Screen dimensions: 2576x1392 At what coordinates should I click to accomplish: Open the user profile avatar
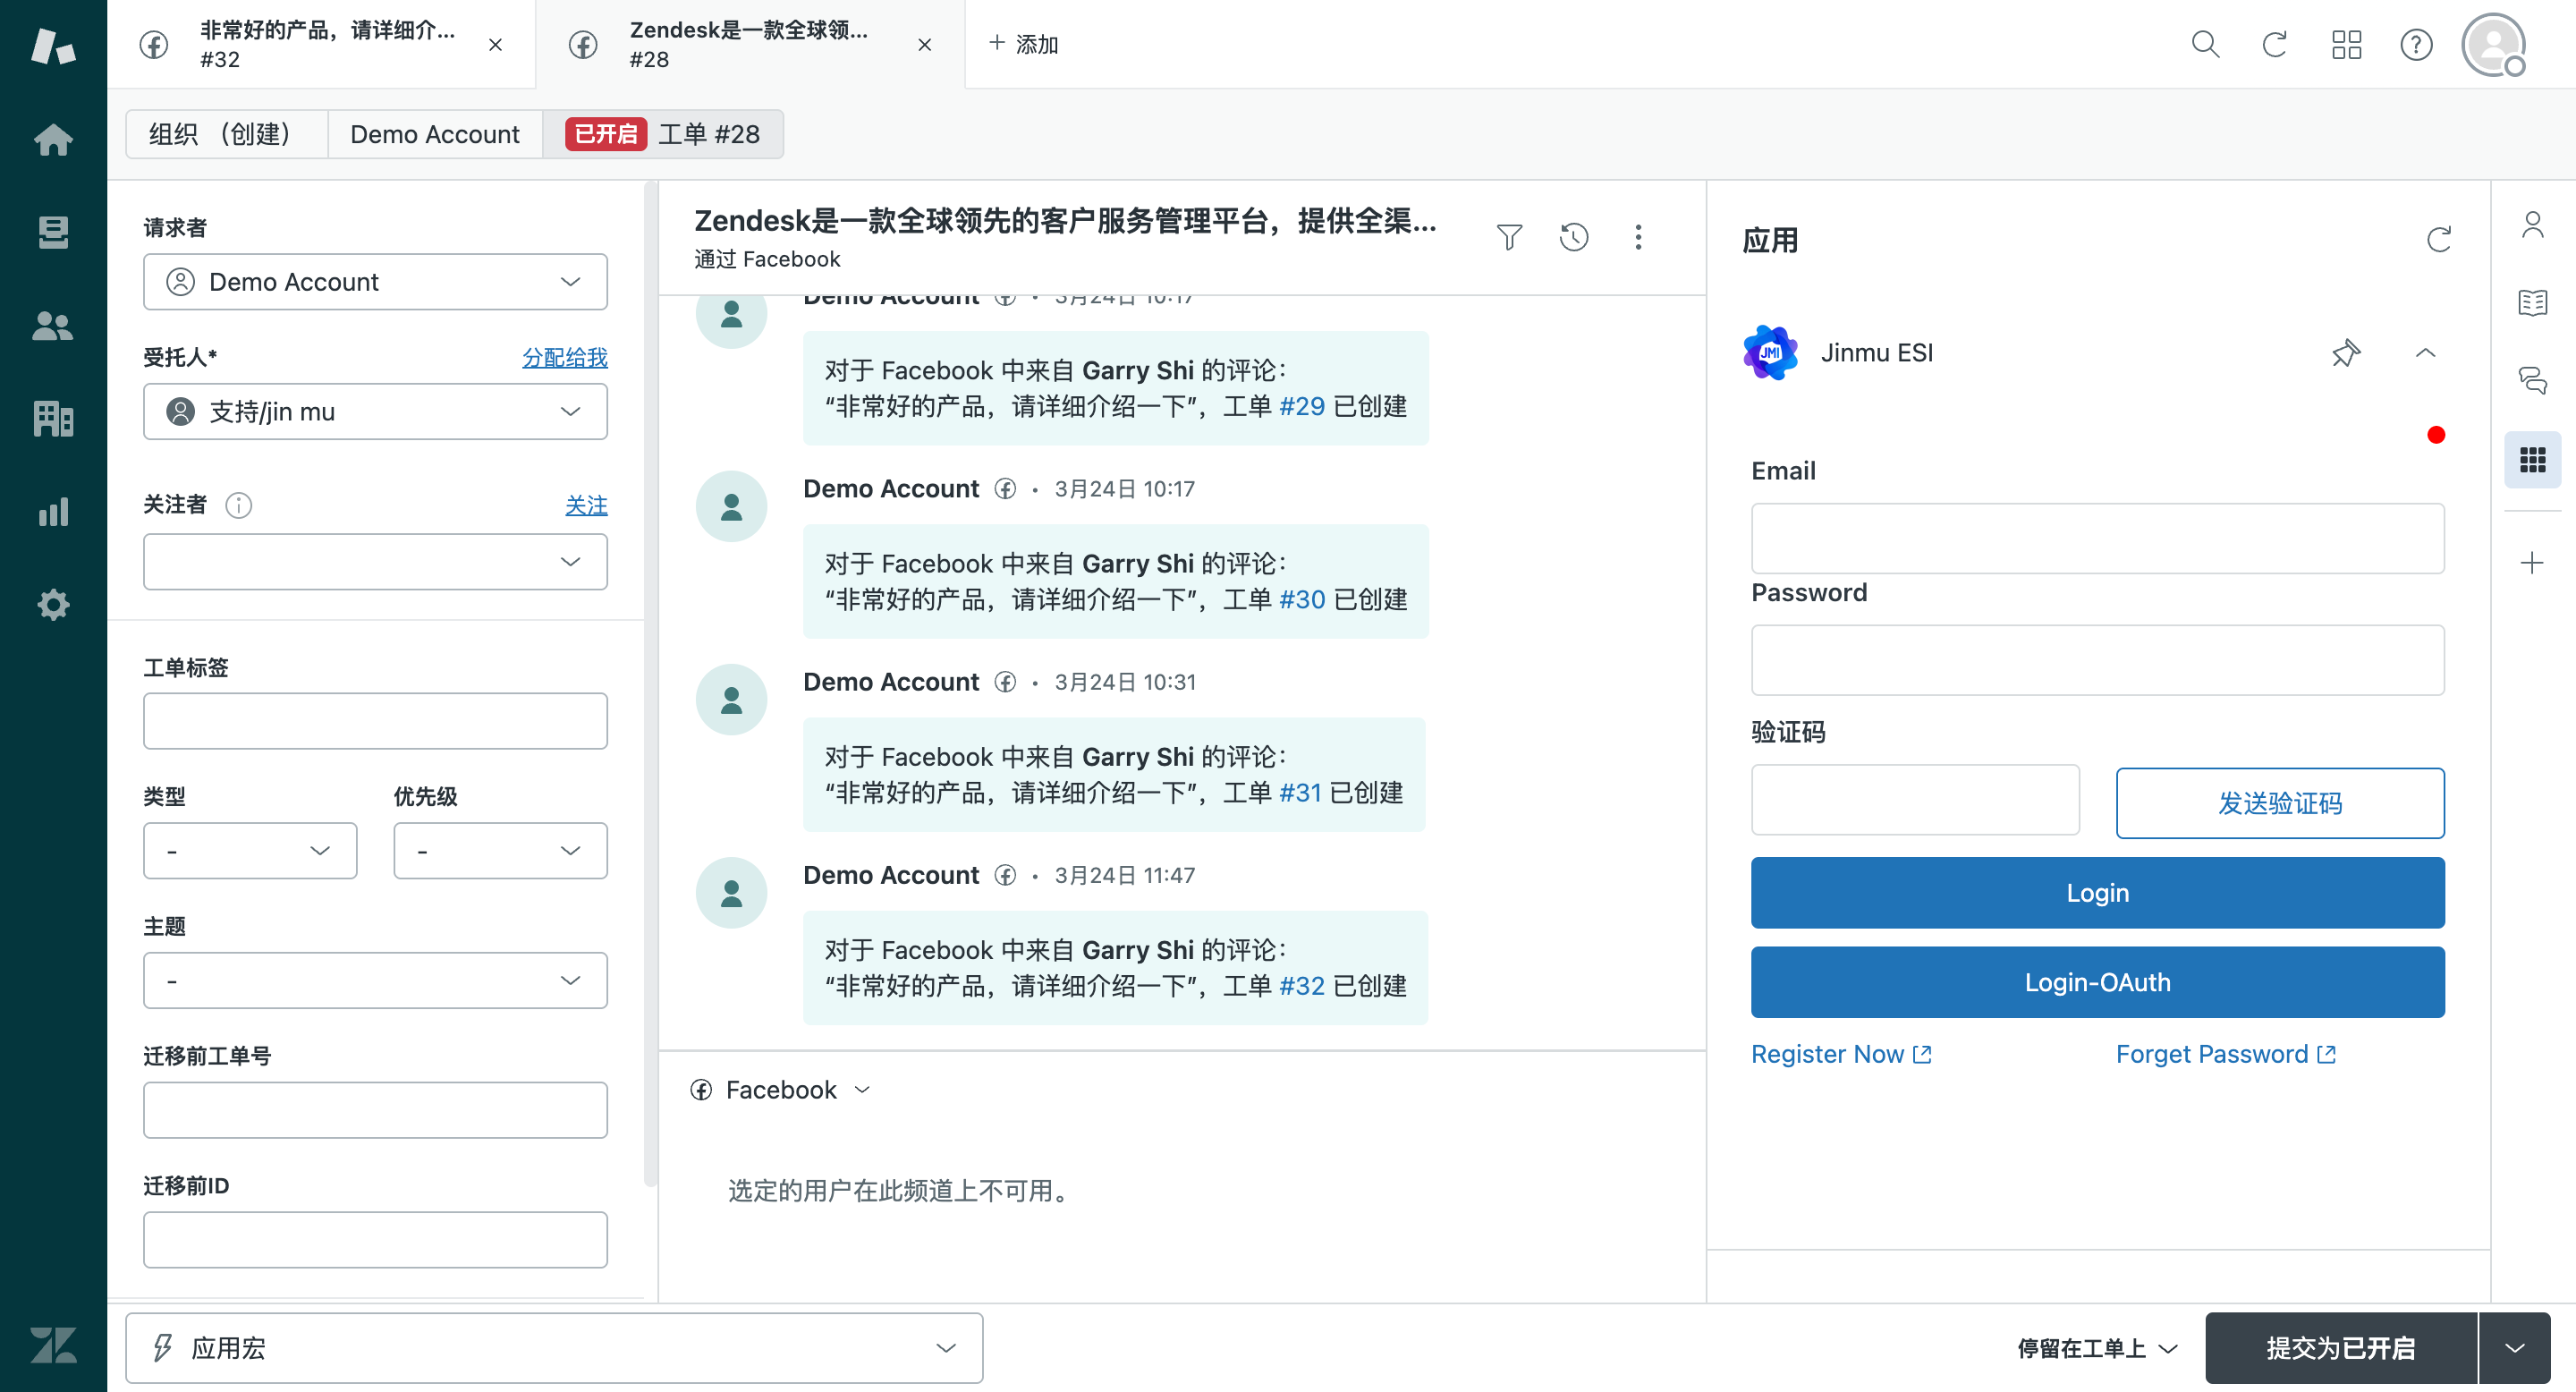coord(2494,44)
